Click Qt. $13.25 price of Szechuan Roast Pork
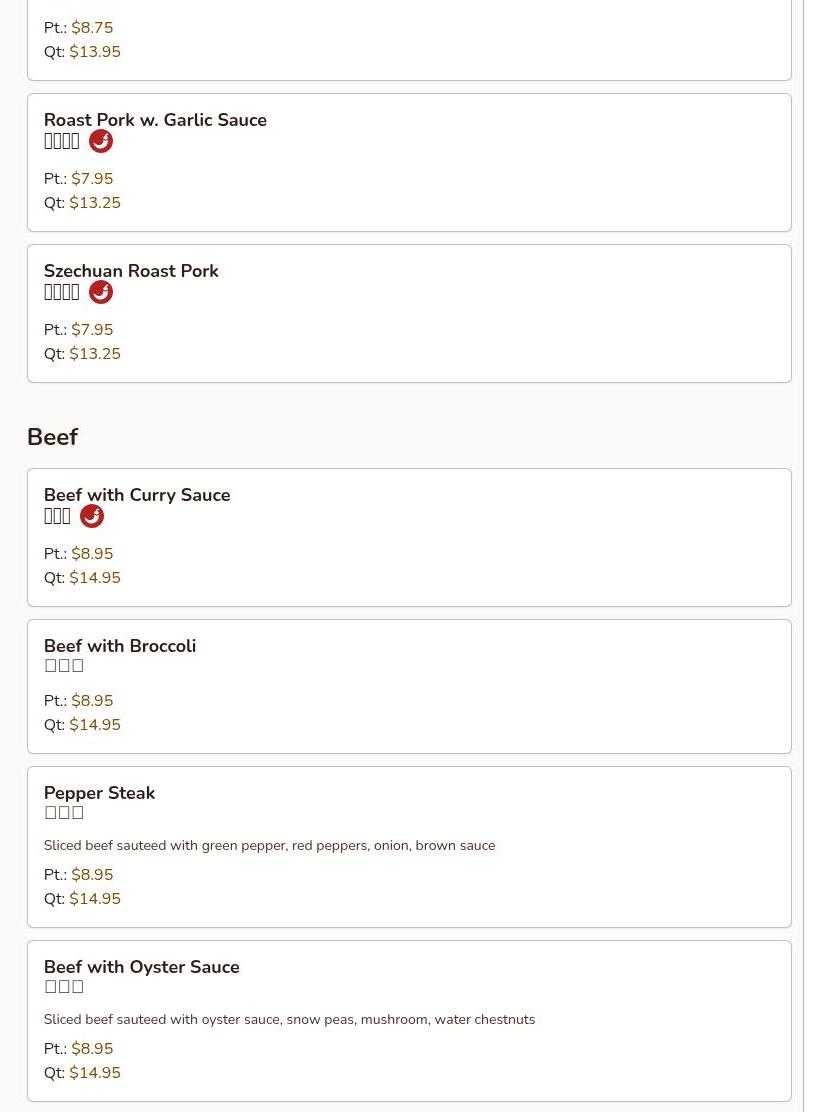Image resolution: width=824 pixels, height=1112 pixels. (94, 354)
